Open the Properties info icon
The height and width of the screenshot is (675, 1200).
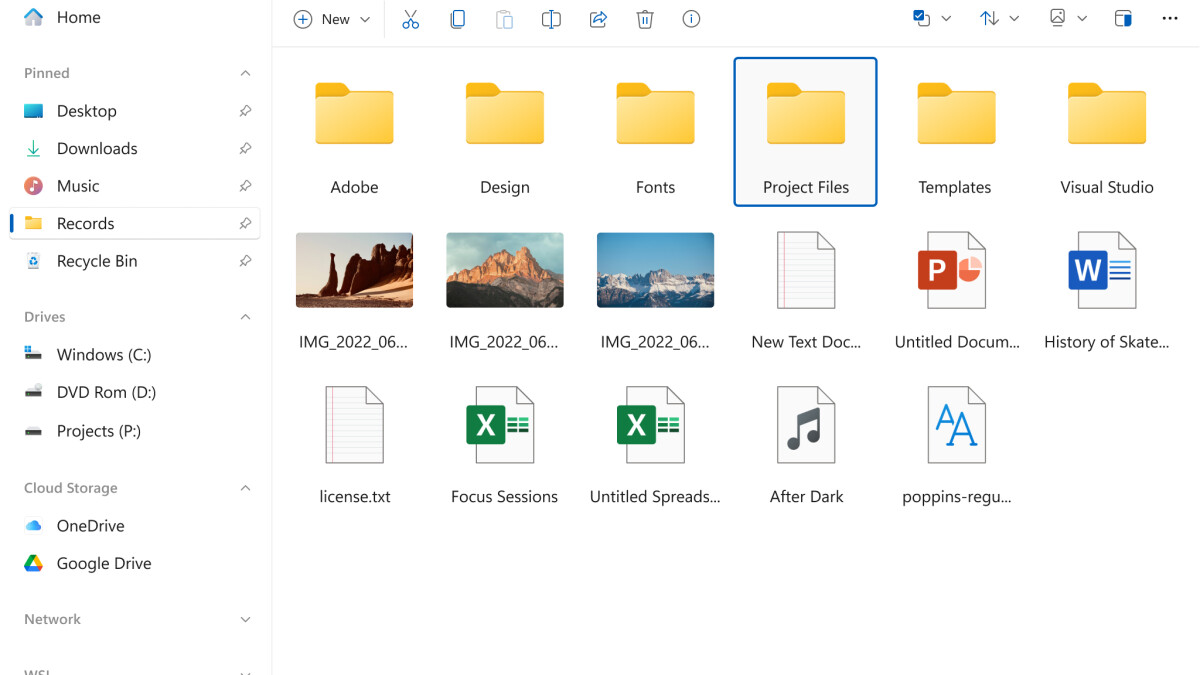pos(691,19)
